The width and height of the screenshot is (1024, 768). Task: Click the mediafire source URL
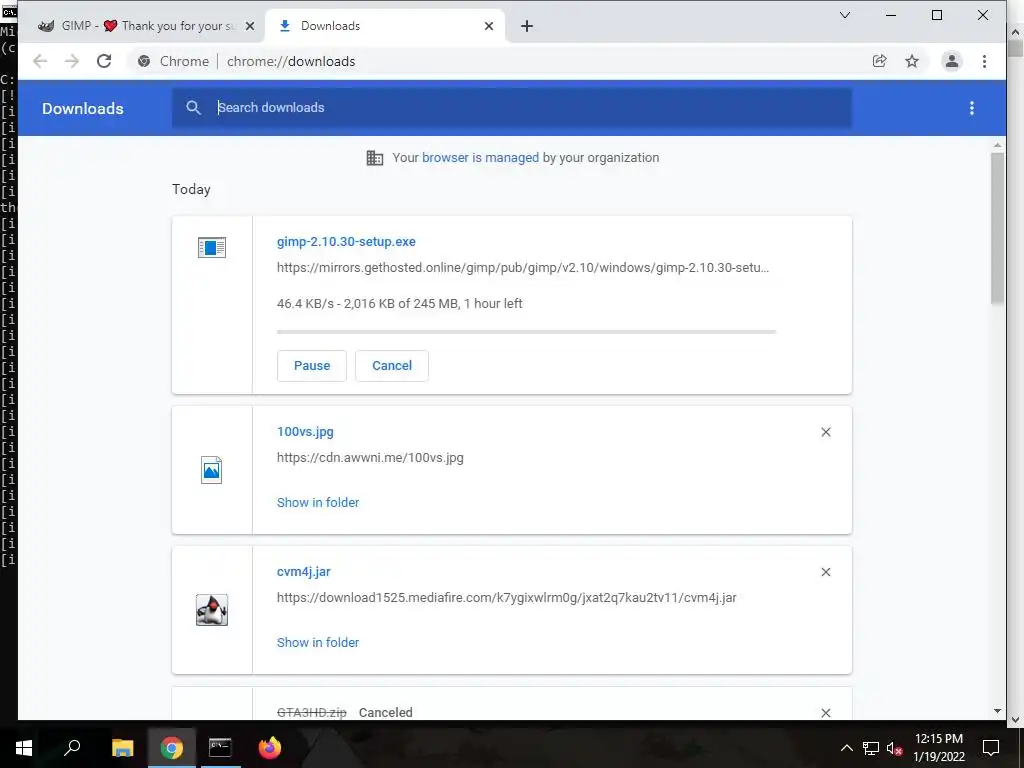[x=507, y=598]
